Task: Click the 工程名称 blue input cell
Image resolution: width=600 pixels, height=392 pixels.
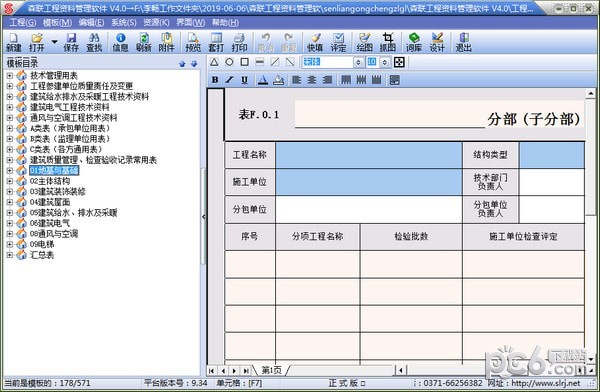Action: point(369,155)
